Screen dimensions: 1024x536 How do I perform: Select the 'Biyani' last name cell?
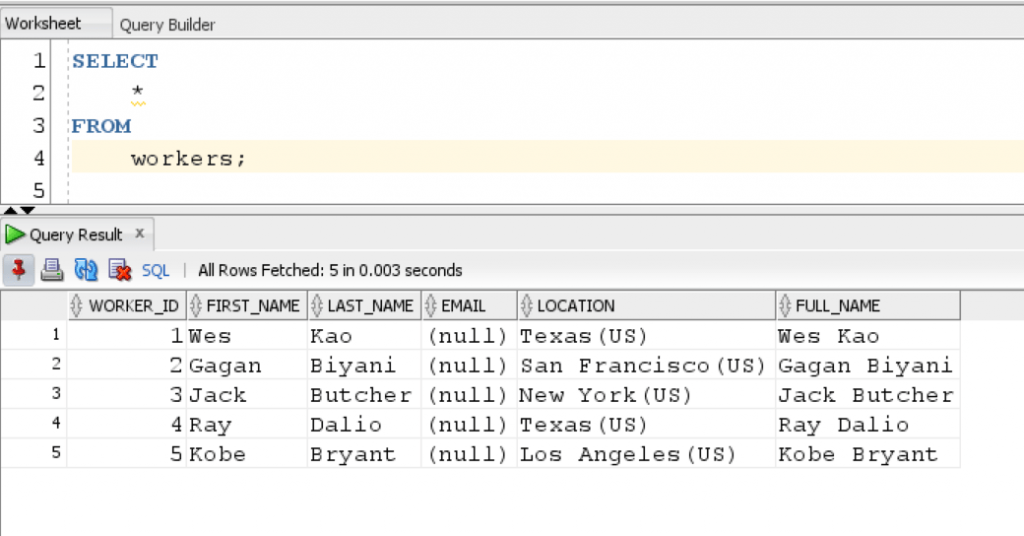(x=364, y=365)
